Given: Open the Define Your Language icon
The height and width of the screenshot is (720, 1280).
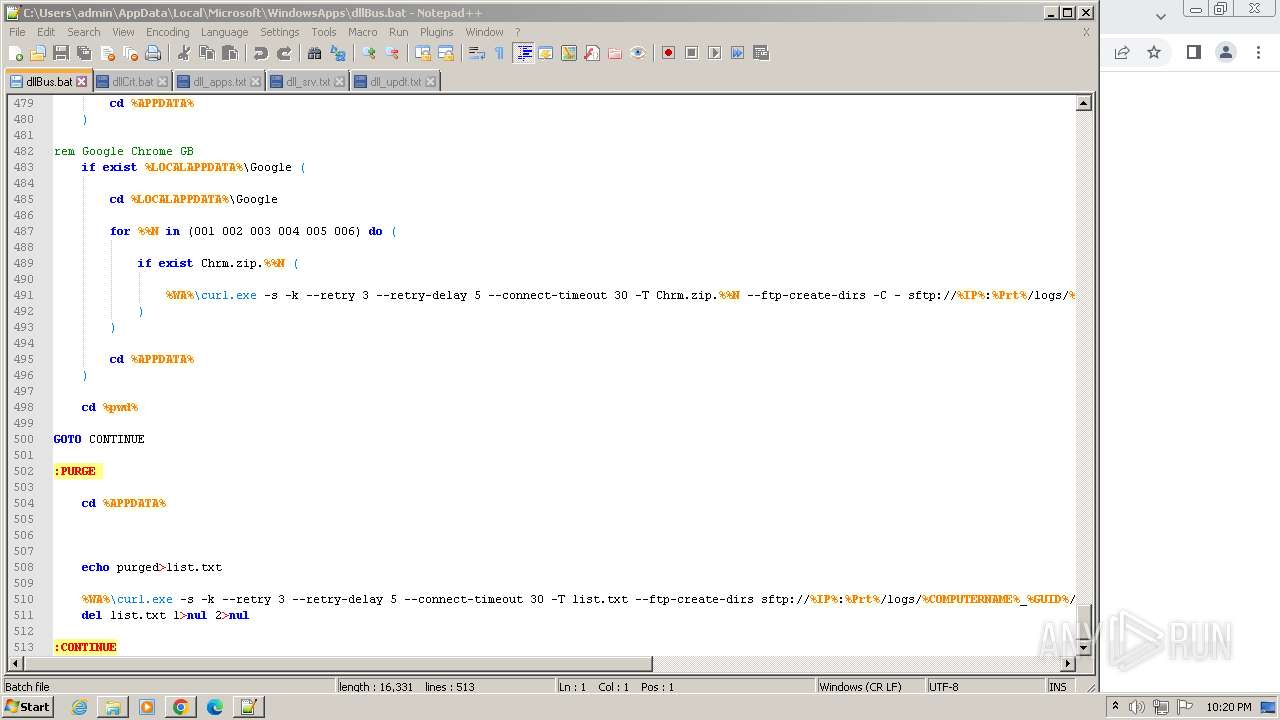Looking at the screenshot, I should tap(546, 53).
